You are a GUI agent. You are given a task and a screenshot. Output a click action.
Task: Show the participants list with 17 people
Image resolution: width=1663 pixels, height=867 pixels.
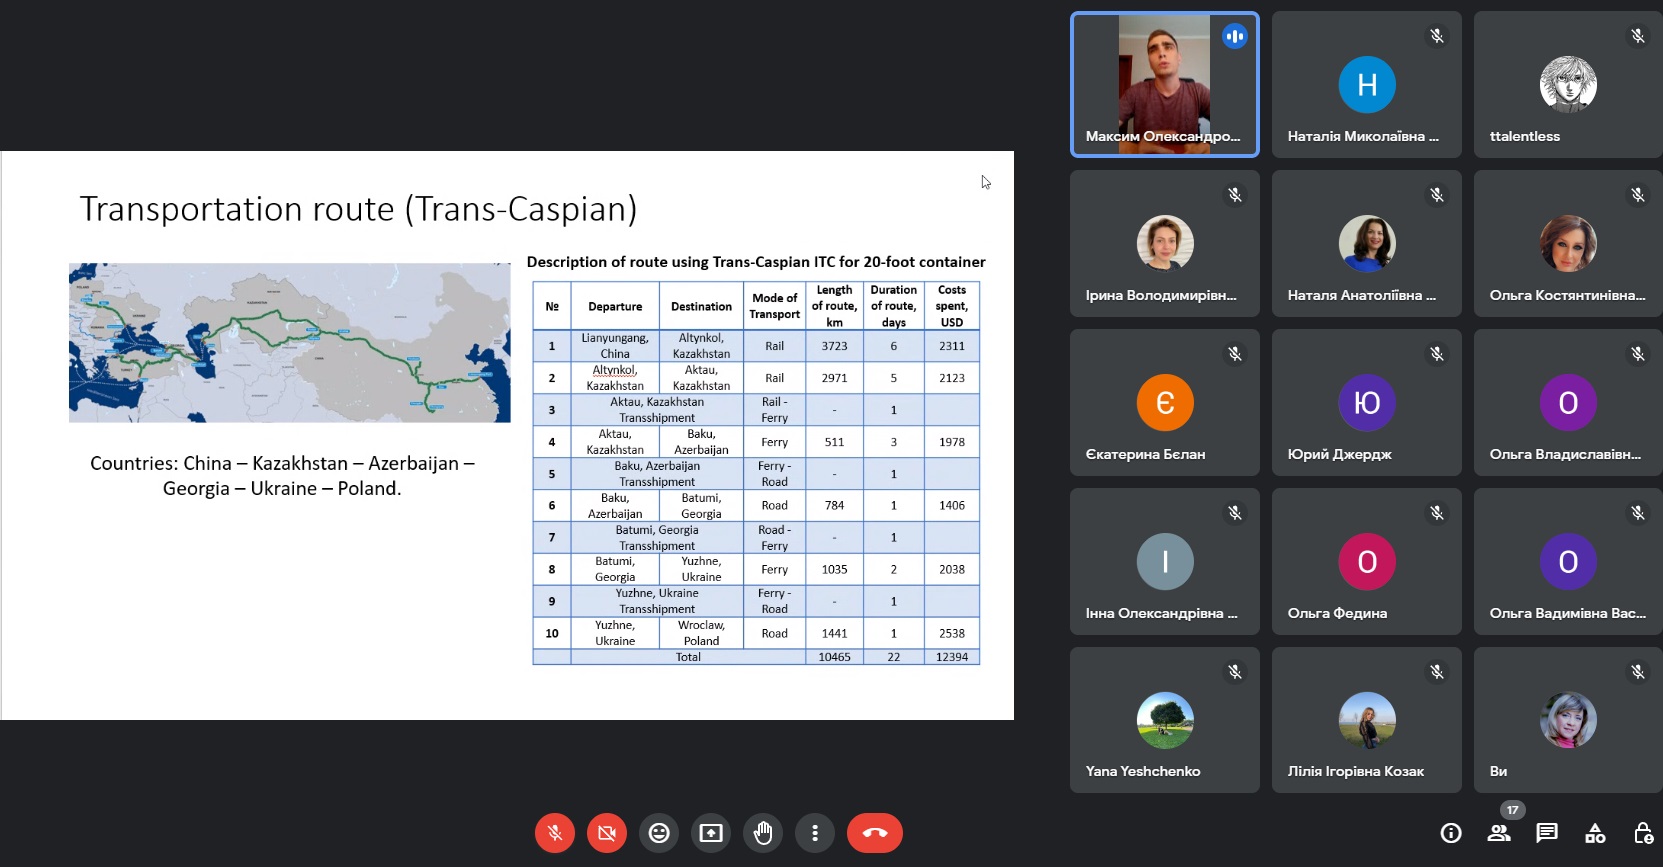1499,832
